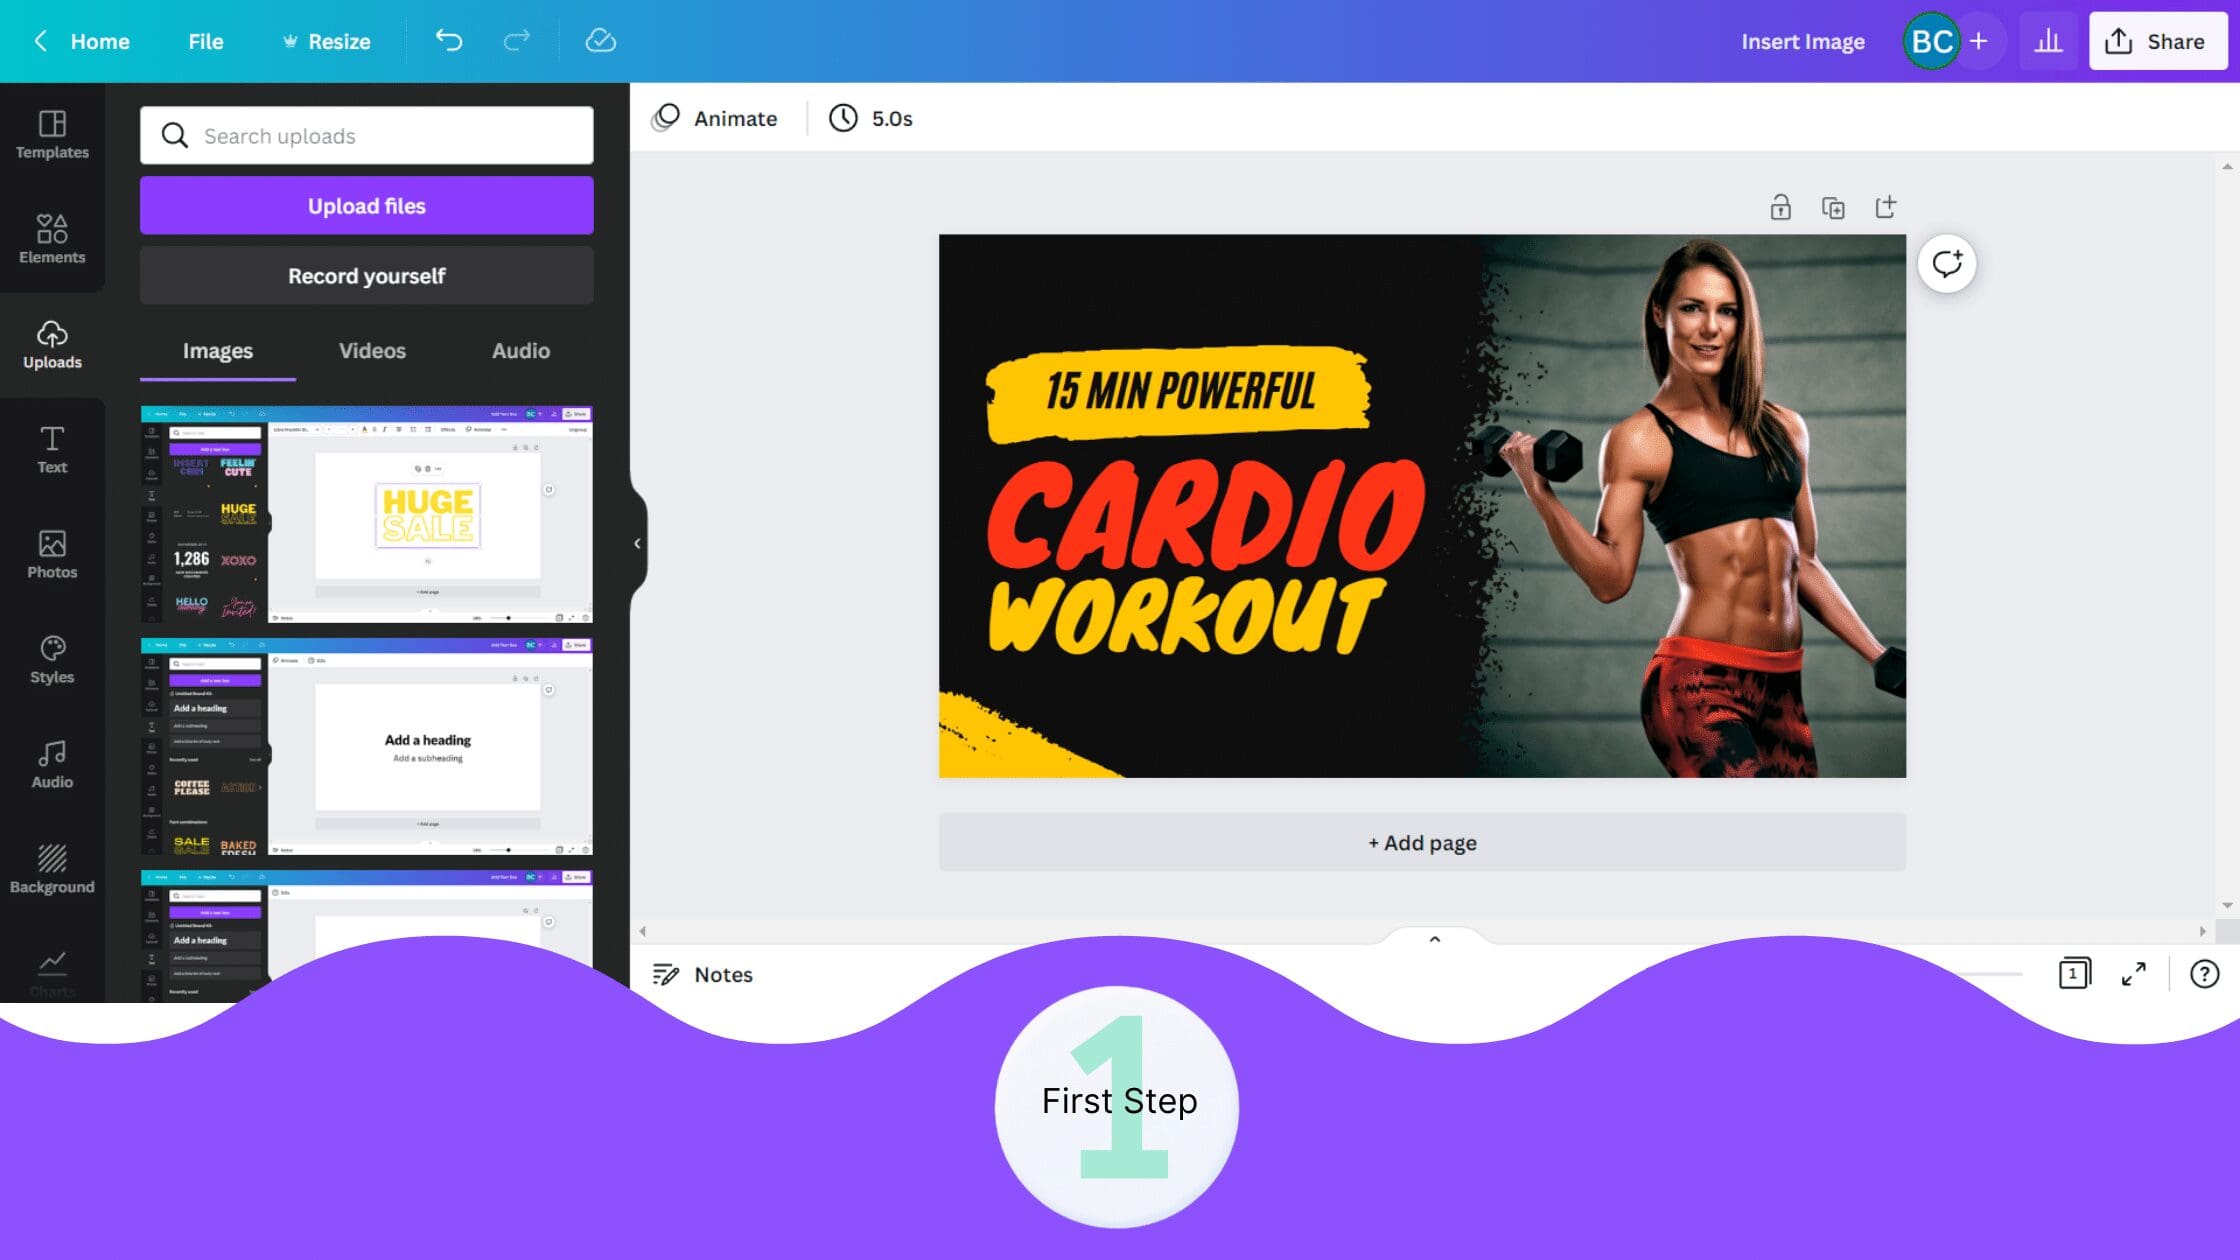Expand the Images tab in uploads
The image size is (2240, 1260).
[218, 351]
